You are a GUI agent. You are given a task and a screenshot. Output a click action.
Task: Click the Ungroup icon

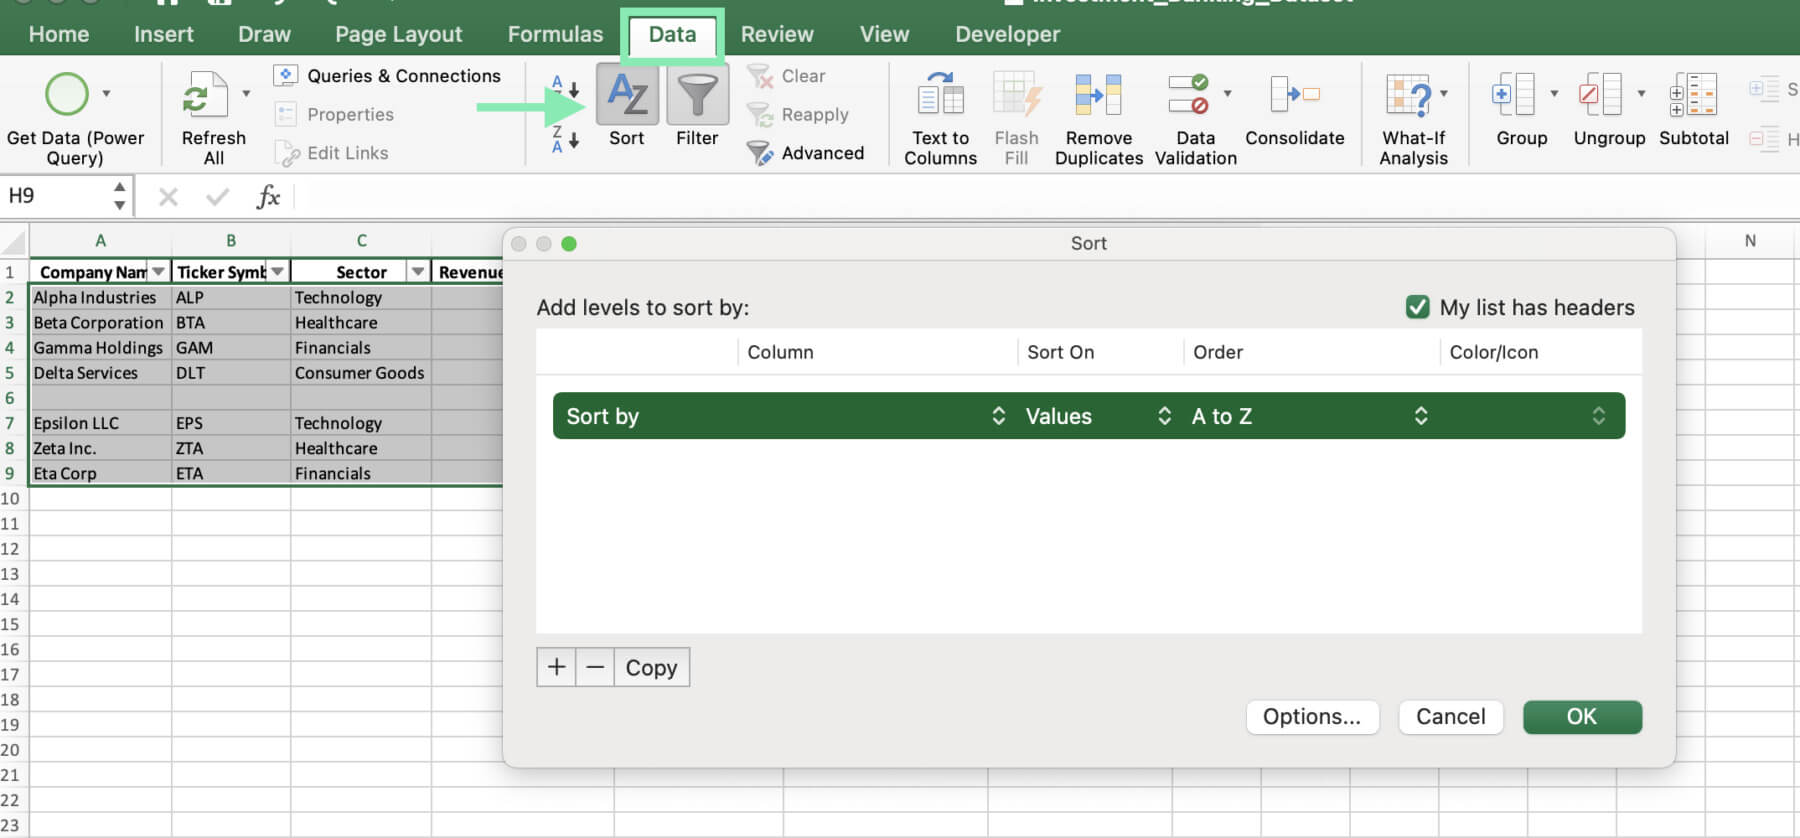[1600, 96]
